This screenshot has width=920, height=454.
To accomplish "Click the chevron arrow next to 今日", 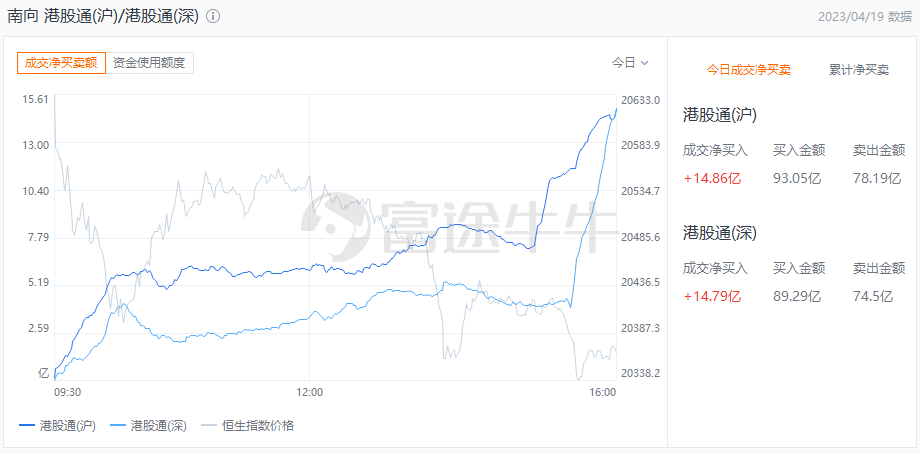I will click(644, 63).
